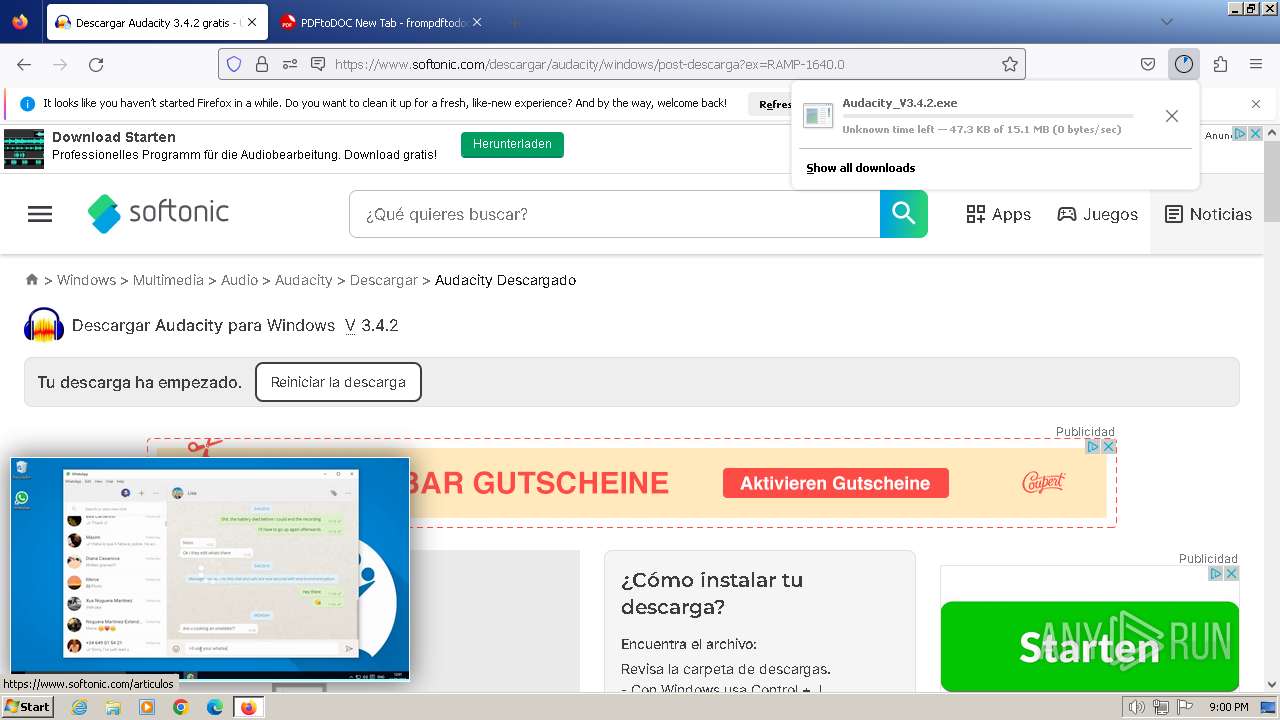Open Microsoft Edge from the taskbar

[215, 707]
